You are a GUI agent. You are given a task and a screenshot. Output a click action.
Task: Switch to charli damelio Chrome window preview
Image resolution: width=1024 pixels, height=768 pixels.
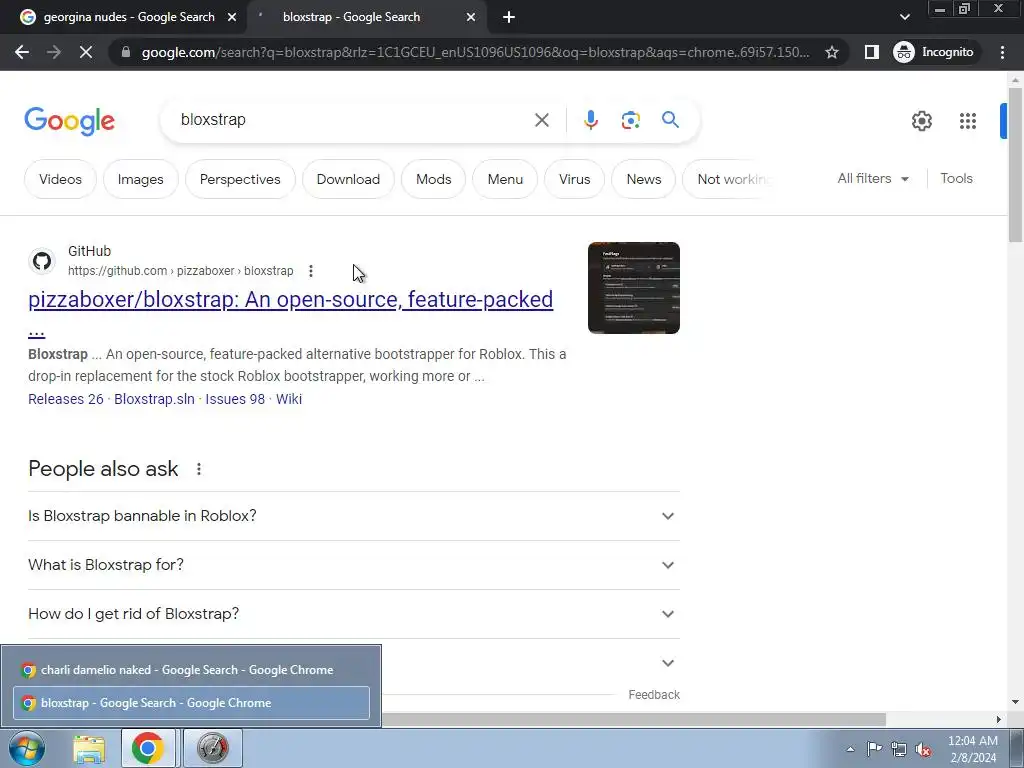pyautogui.click(x=191, y=670)
